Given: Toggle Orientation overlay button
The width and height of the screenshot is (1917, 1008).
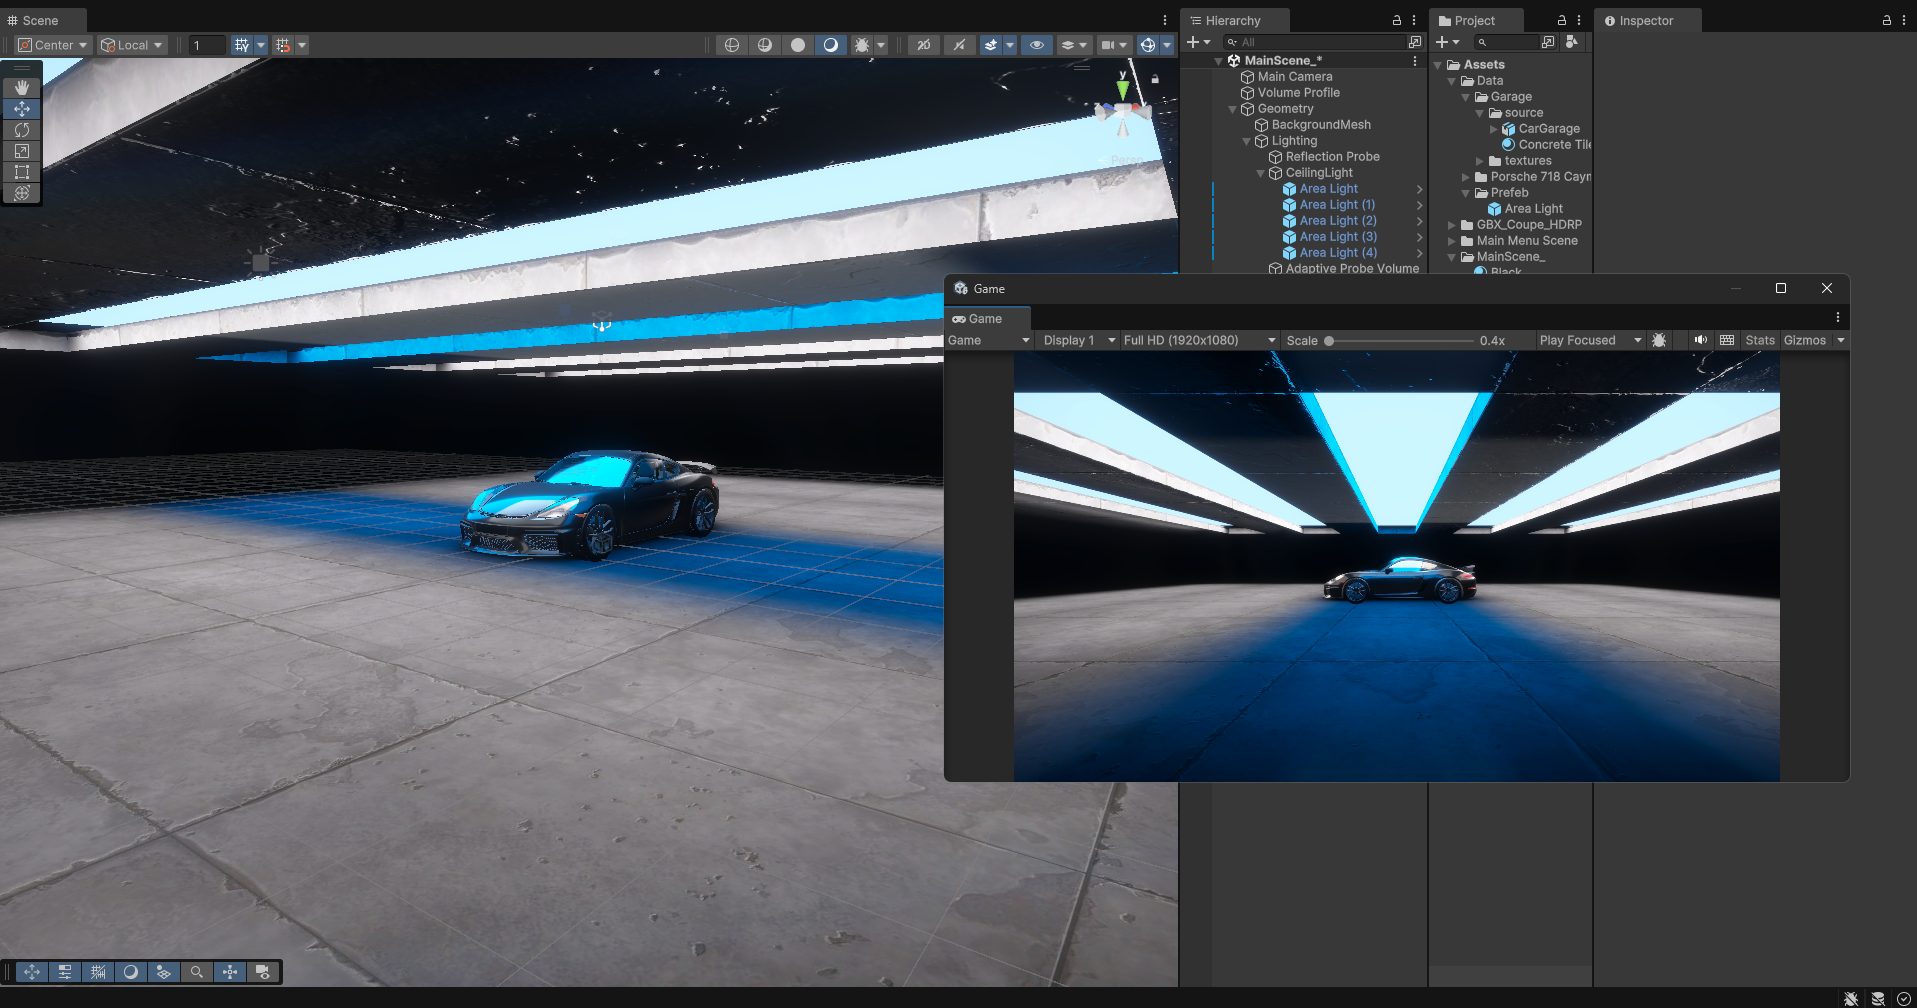Looking at the screenshot, I should tap(230, 972).
